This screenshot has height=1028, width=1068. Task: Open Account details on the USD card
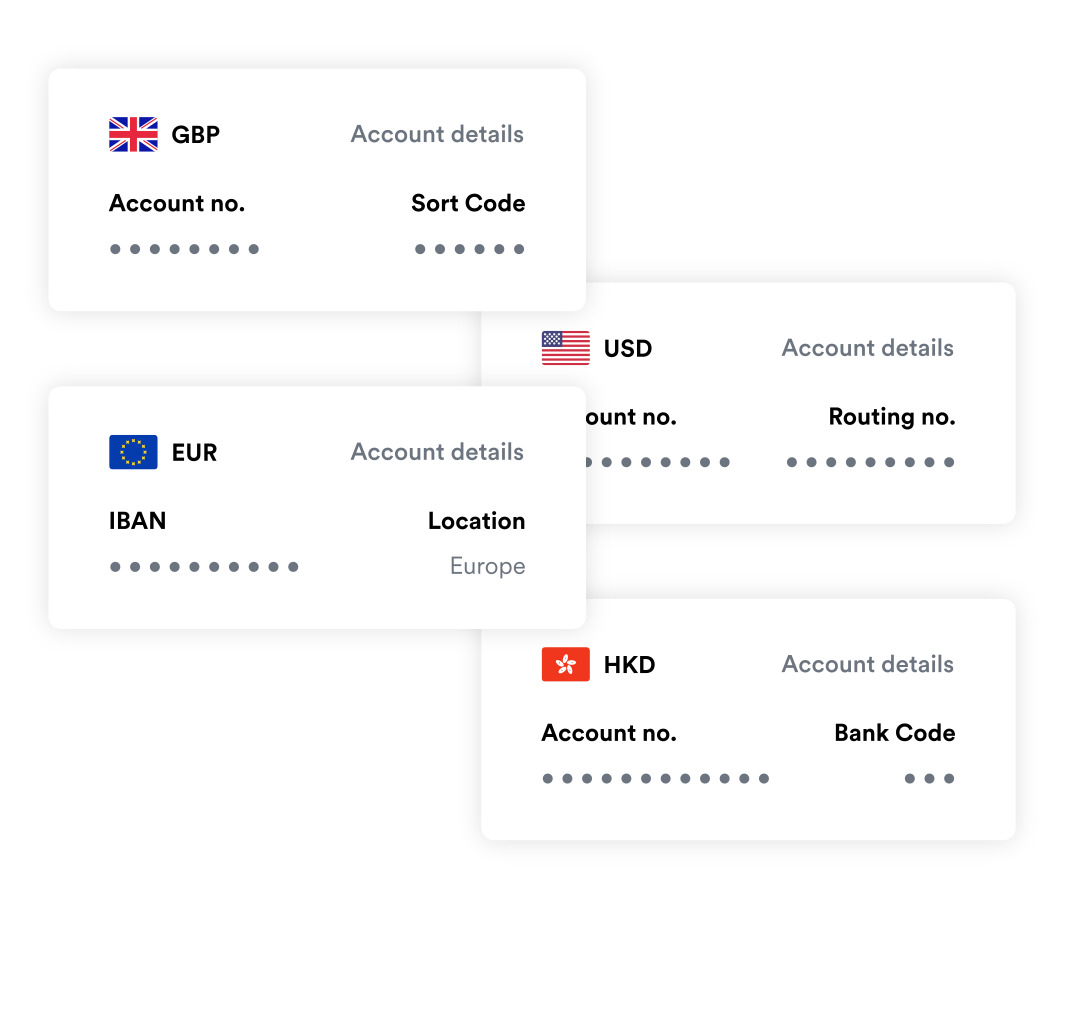click(x=867, y=348)
